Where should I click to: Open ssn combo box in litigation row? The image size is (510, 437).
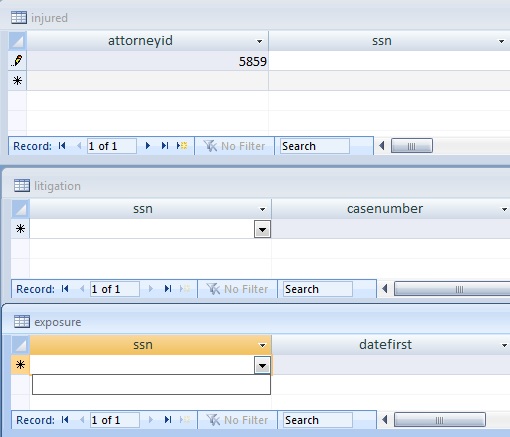point(262,229)
